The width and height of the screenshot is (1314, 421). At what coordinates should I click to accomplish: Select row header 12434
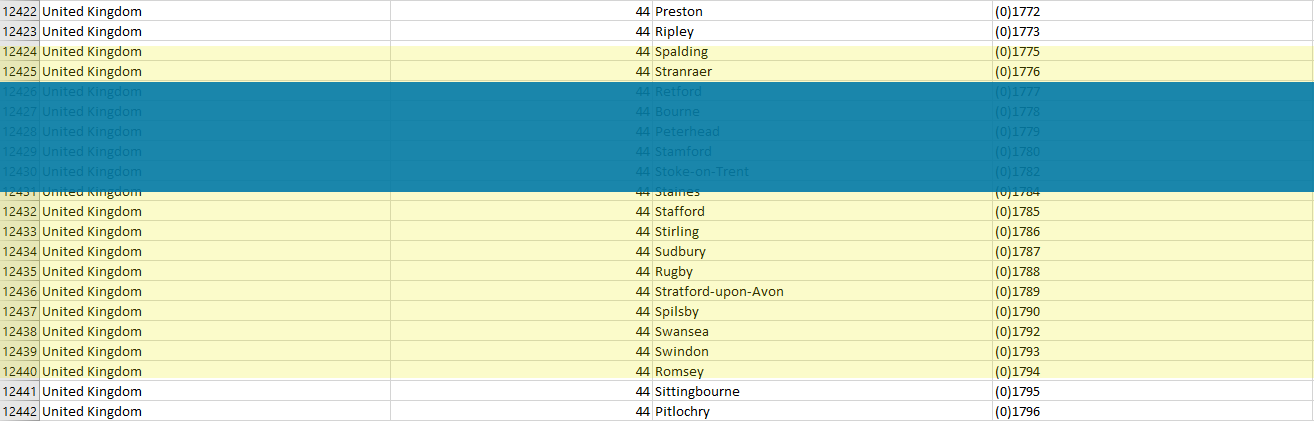coord(20,251)
